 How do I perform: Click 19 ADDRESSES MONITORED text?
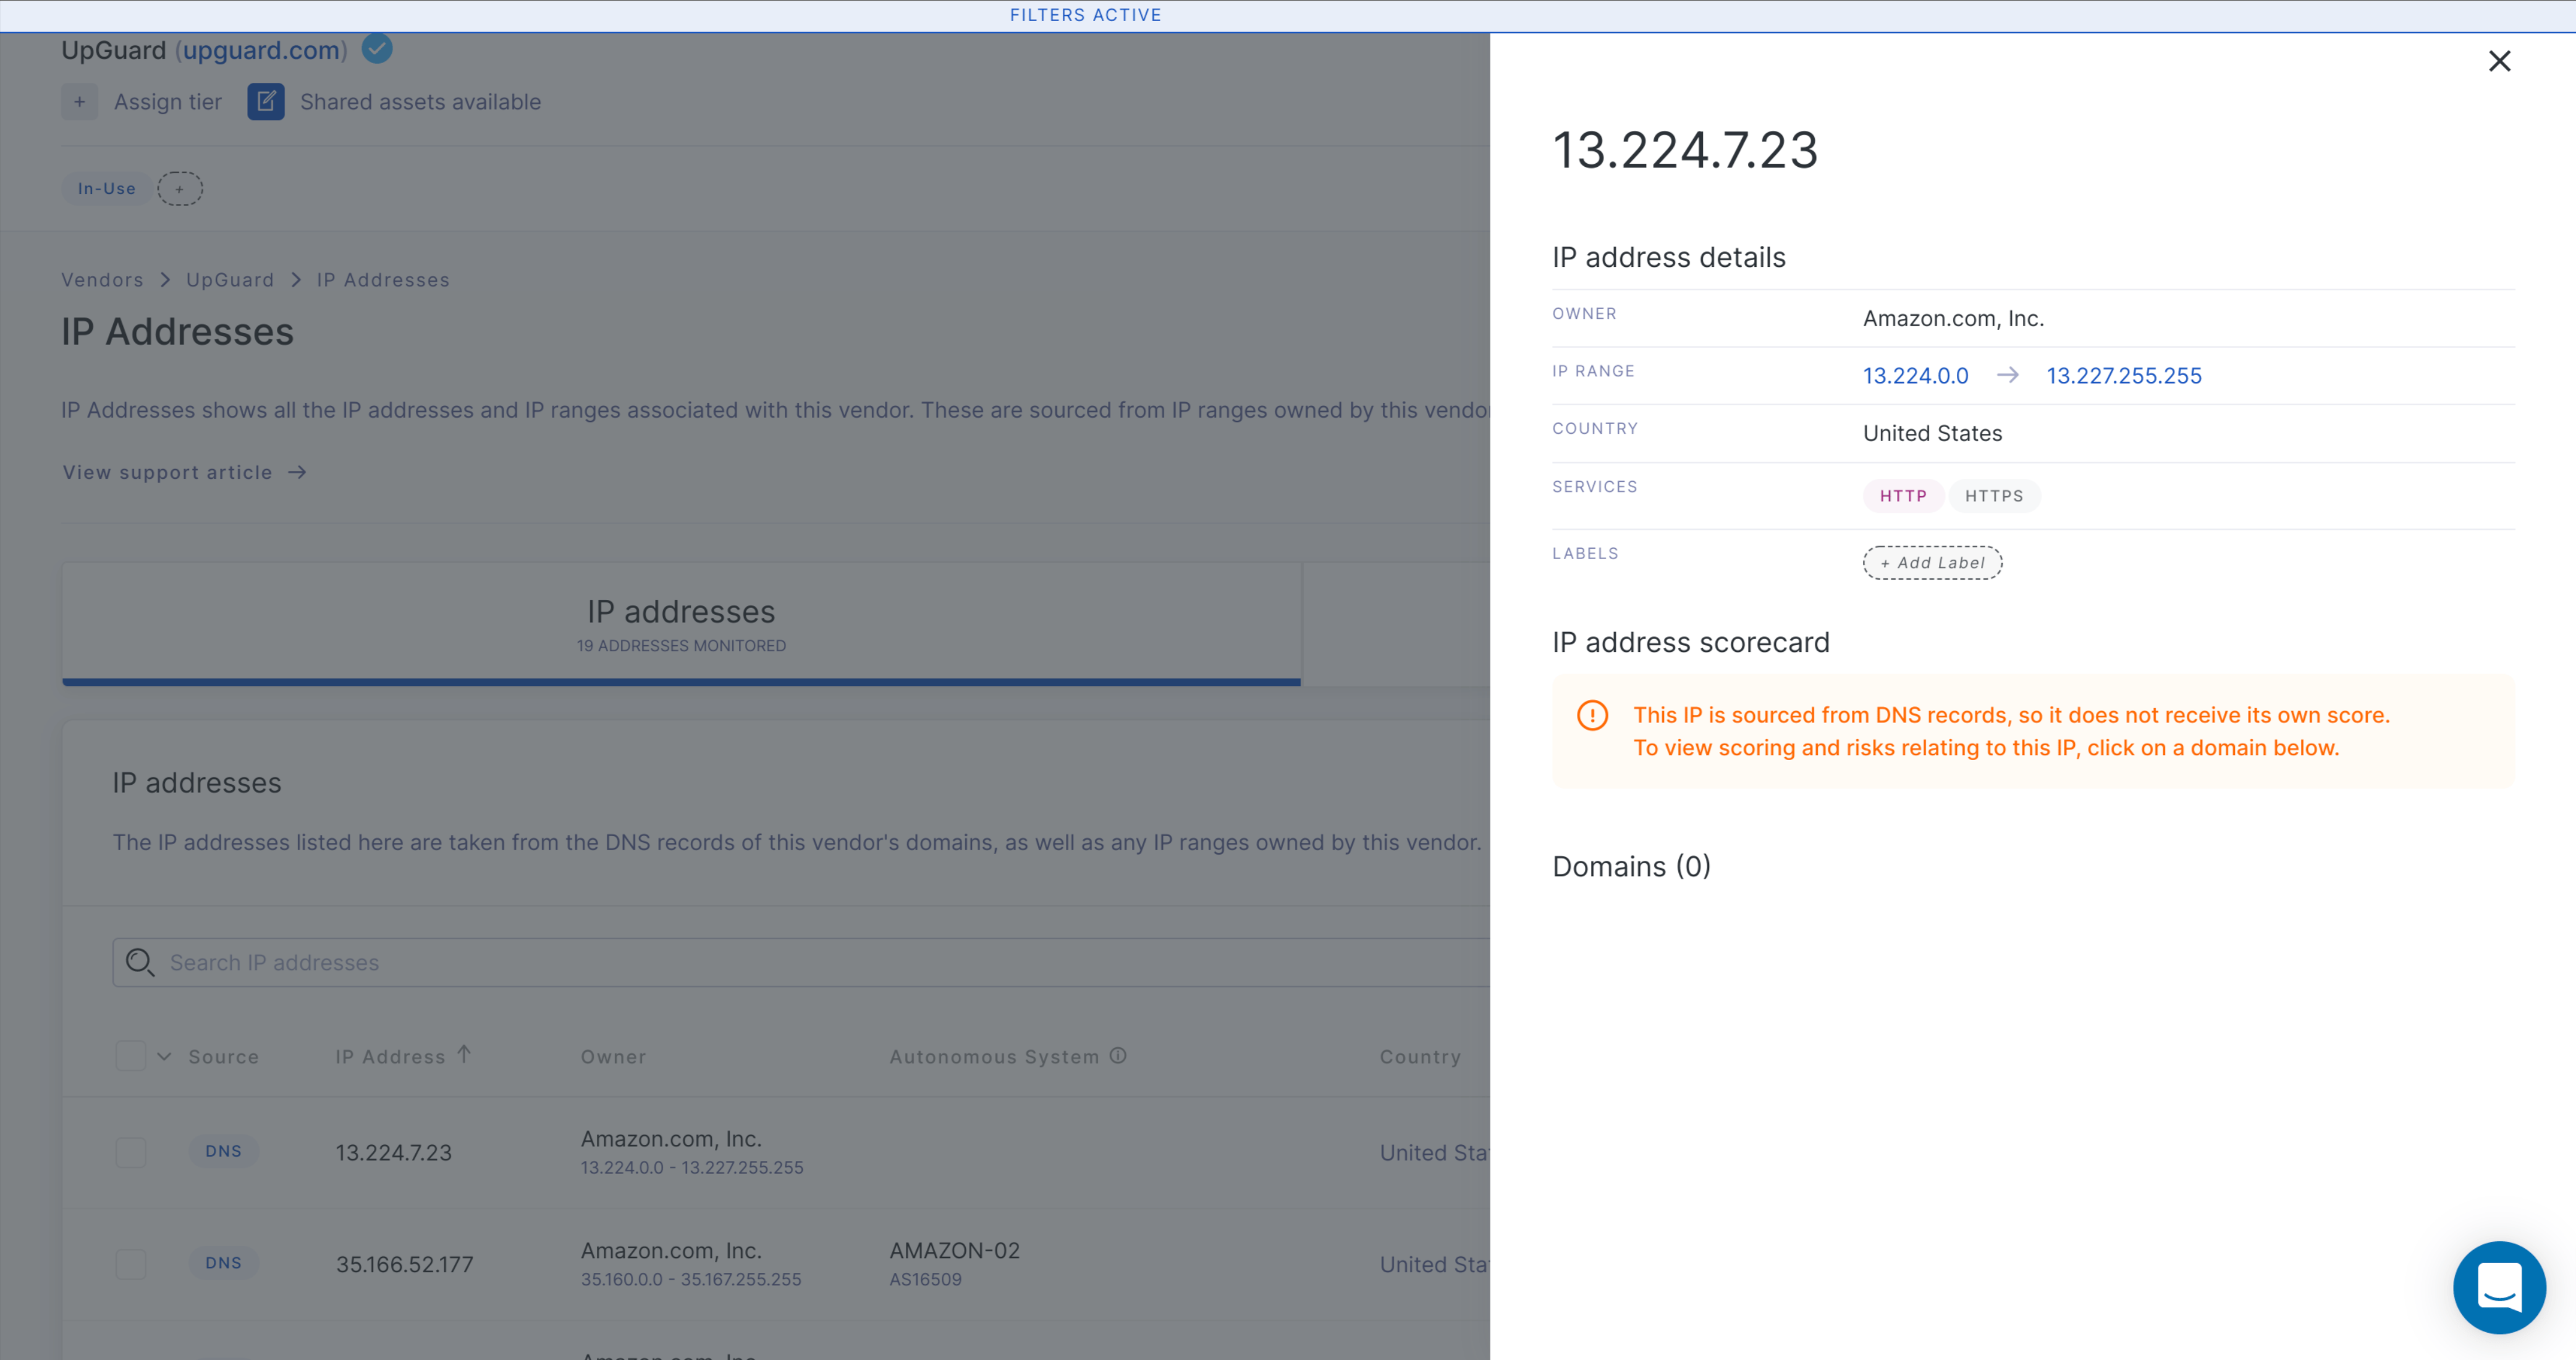681,646
